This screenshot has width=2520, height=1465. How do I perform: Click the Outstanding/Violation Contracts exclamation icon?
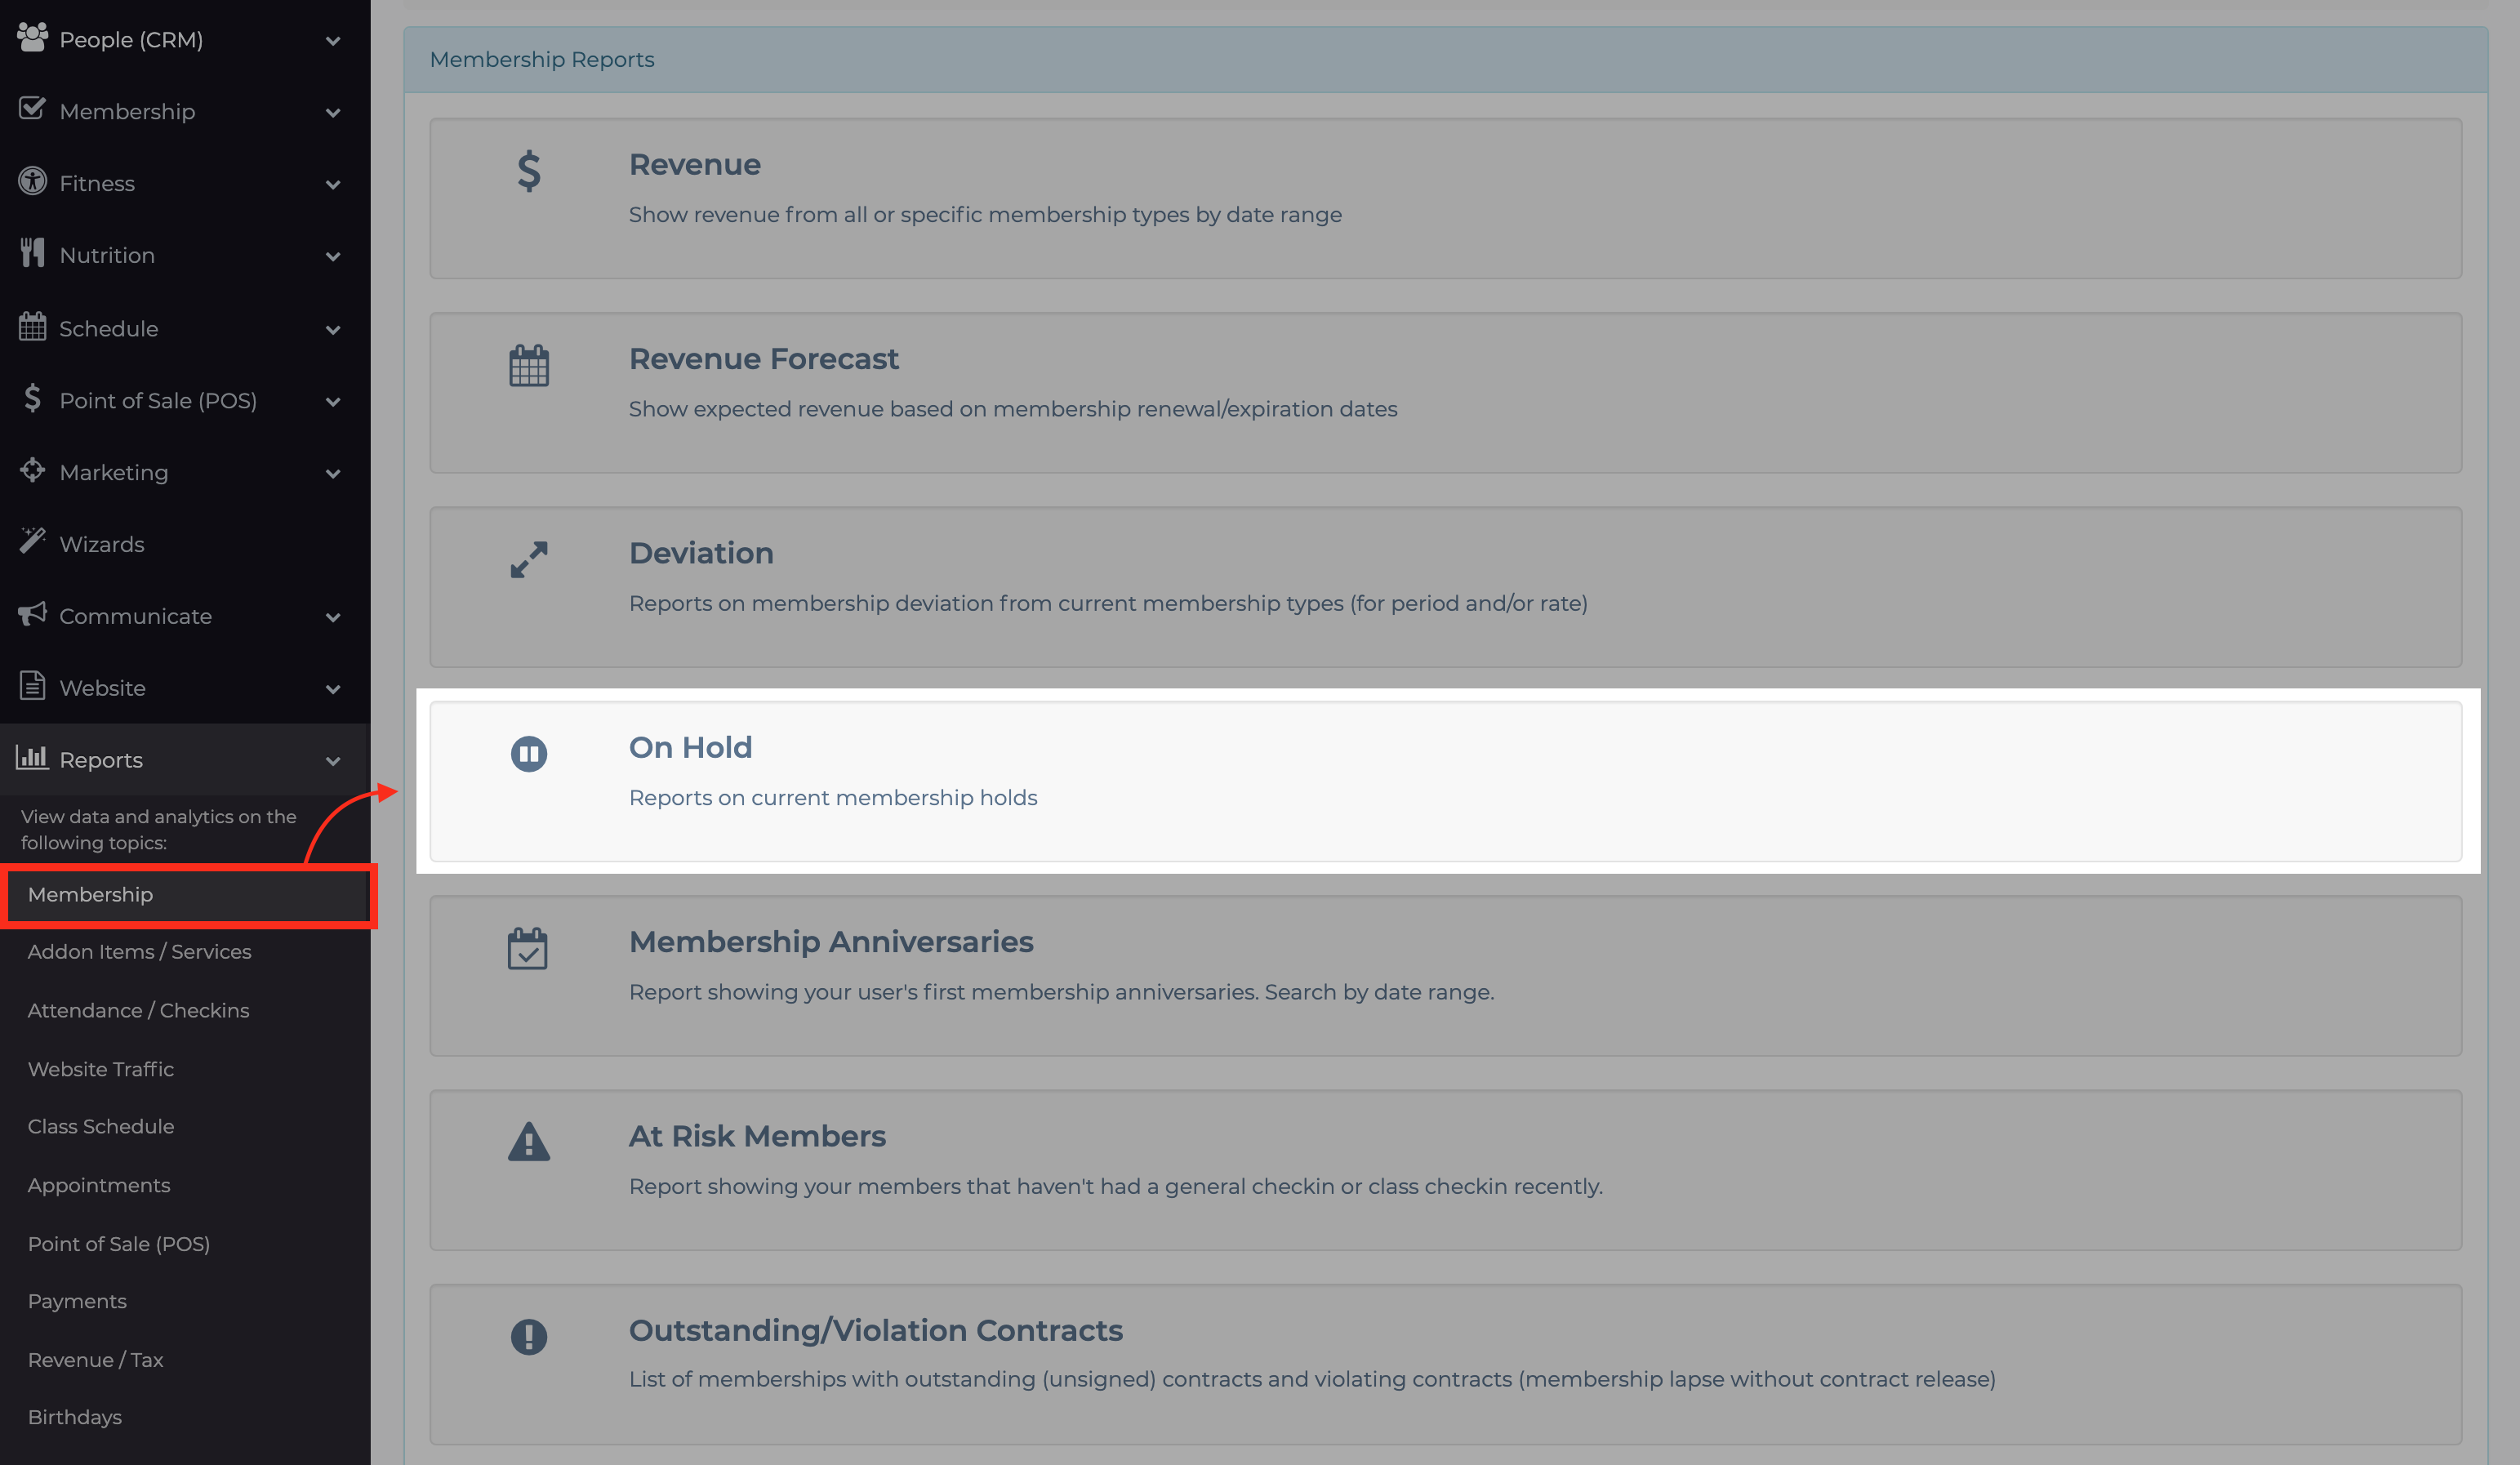click(x=529, y=1337)
